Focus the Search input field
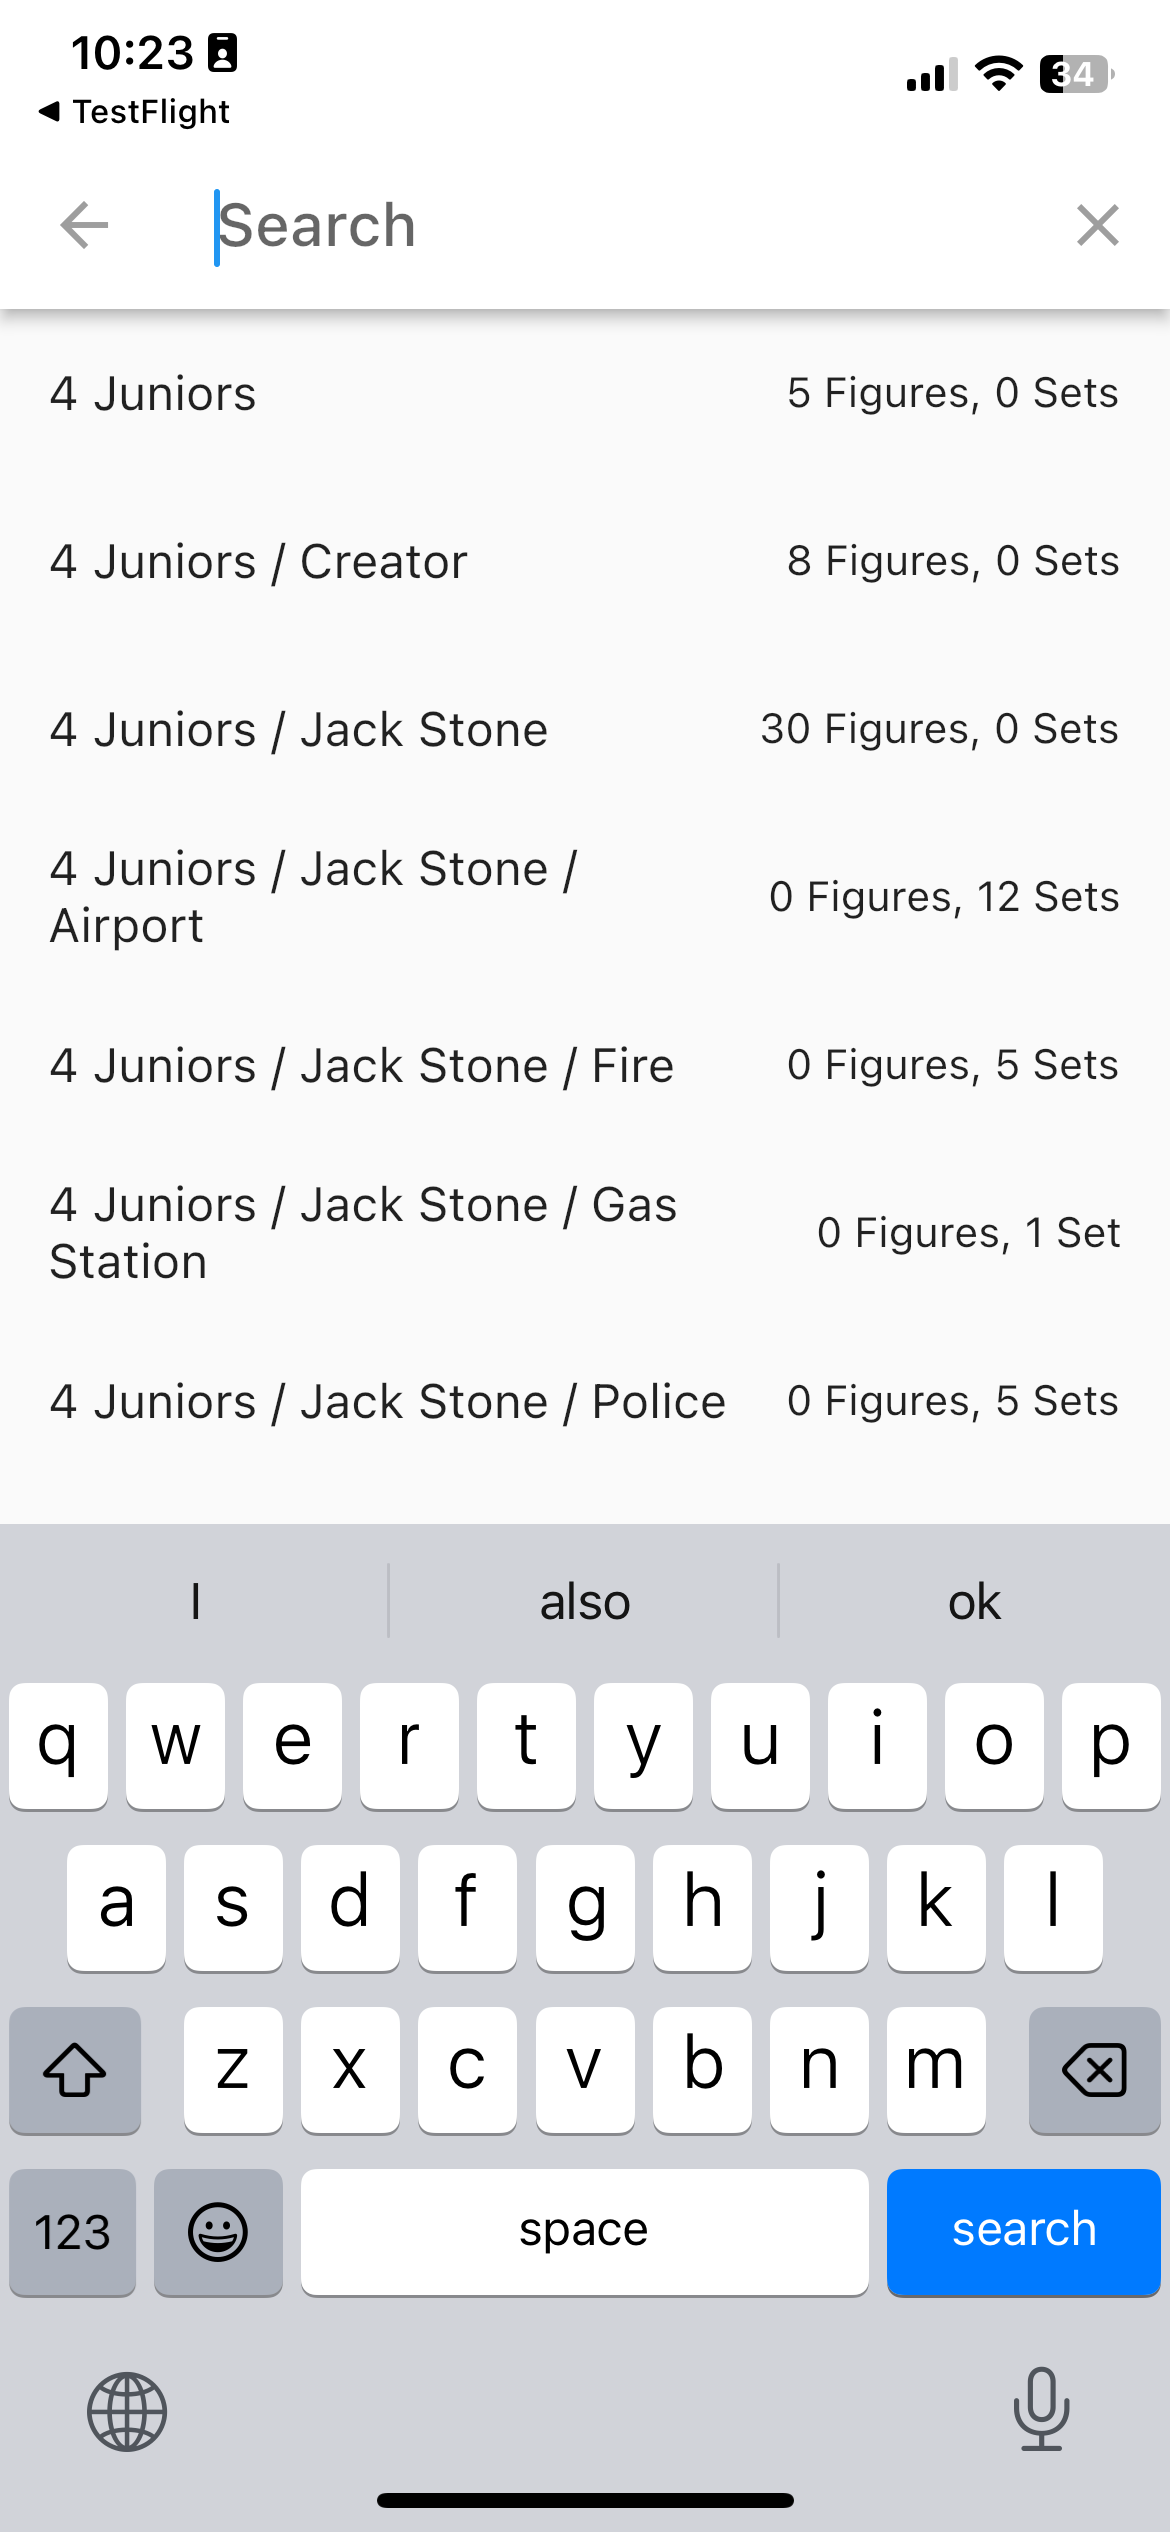This screenshot has height=2532, width=1170. point(620,225)
